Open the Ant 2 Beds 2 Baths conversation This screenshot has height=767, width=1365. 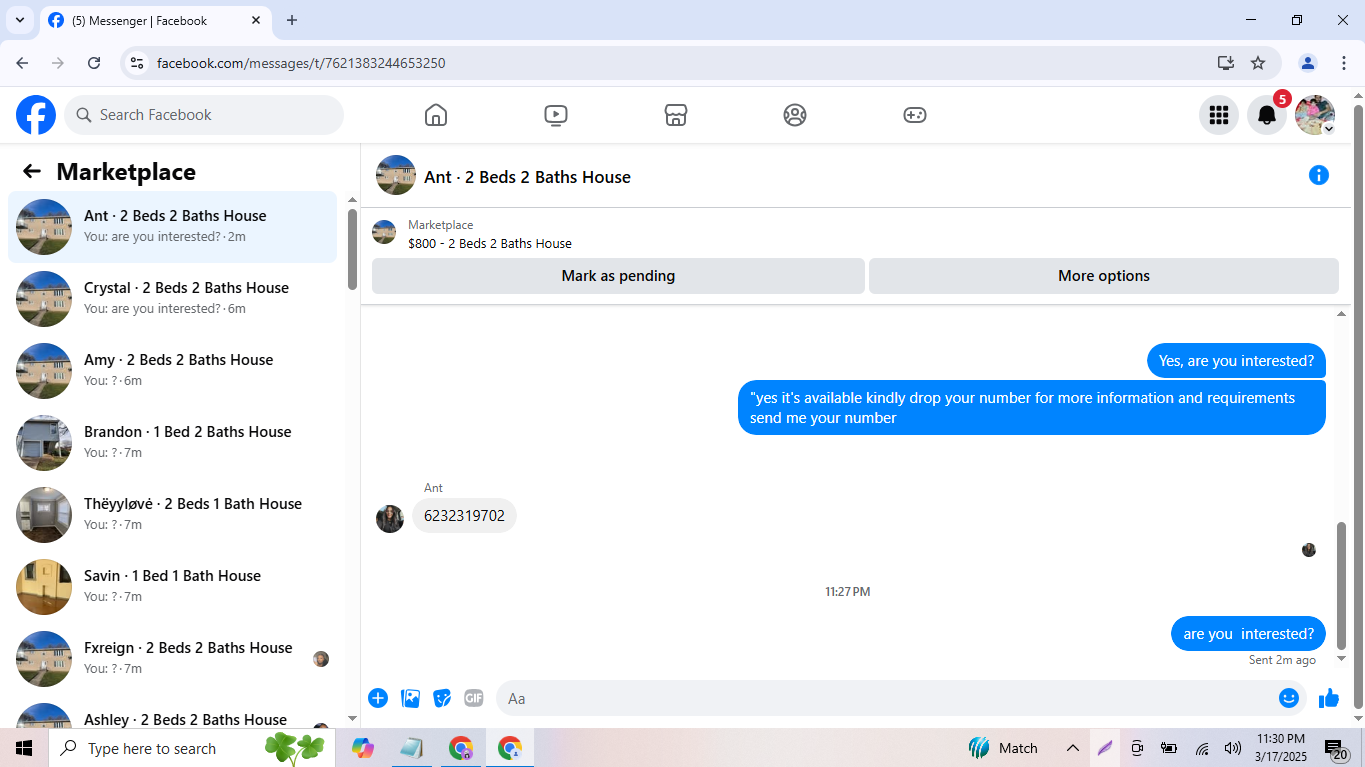[173, 227]
